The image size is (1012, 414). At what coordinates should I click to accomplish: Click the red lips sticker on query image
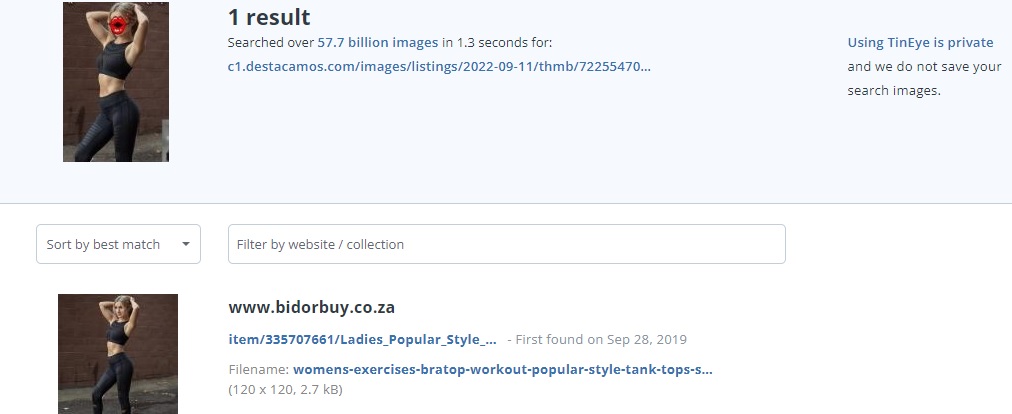point(118,26)
